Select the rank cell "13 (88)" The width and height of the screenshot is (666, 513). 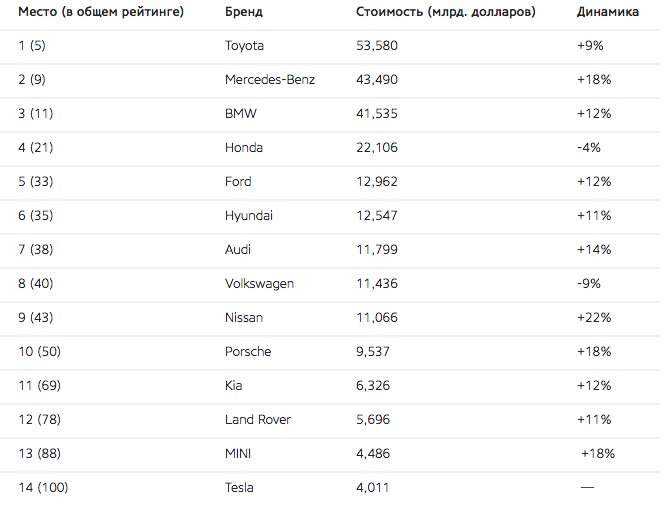[x=43, y=454]
